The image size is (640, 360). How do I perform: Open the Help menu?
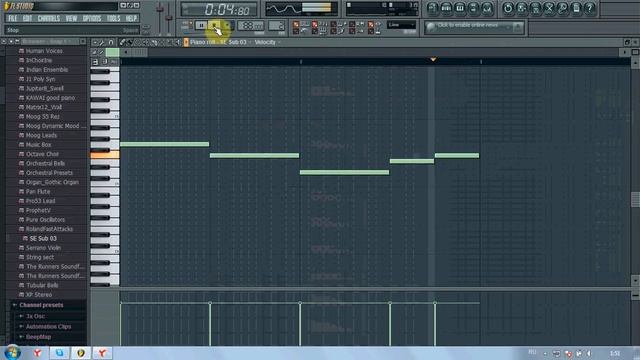coord(131,18)
